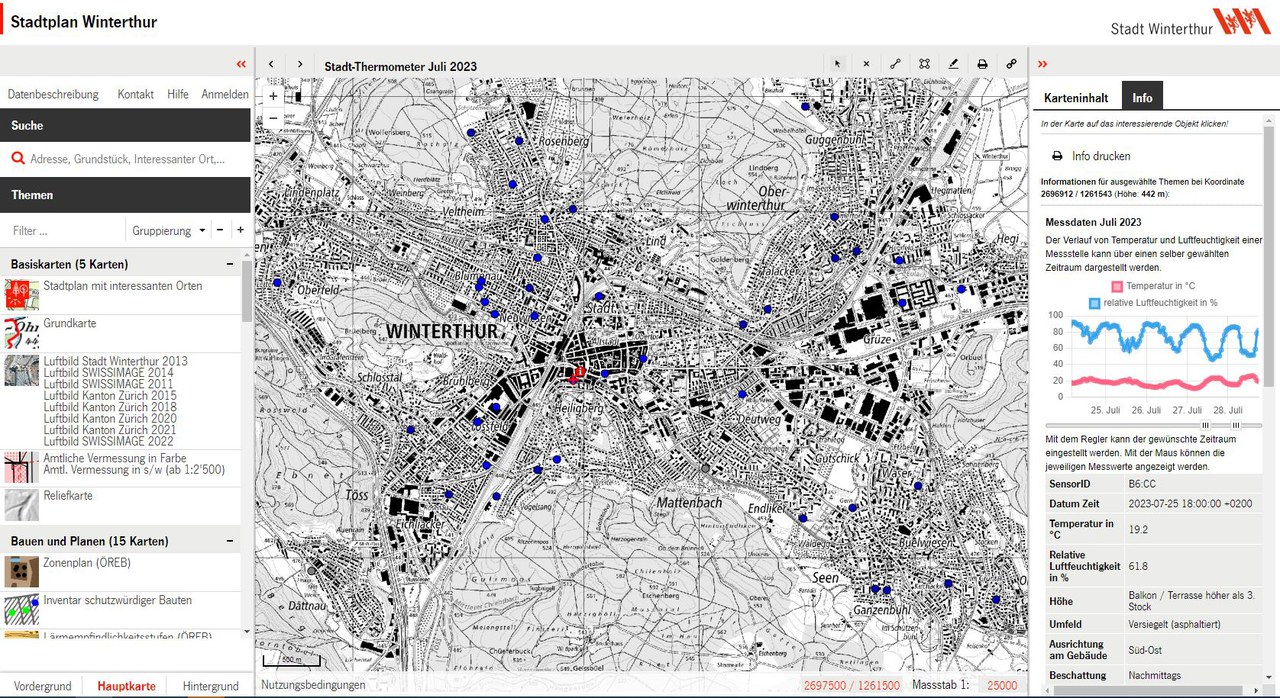The width and height of the screenshot is (1280, 698).
Task: Toggle relative Luftfeuchtigkeit chart legend
Action: (x=1152, y=303)
